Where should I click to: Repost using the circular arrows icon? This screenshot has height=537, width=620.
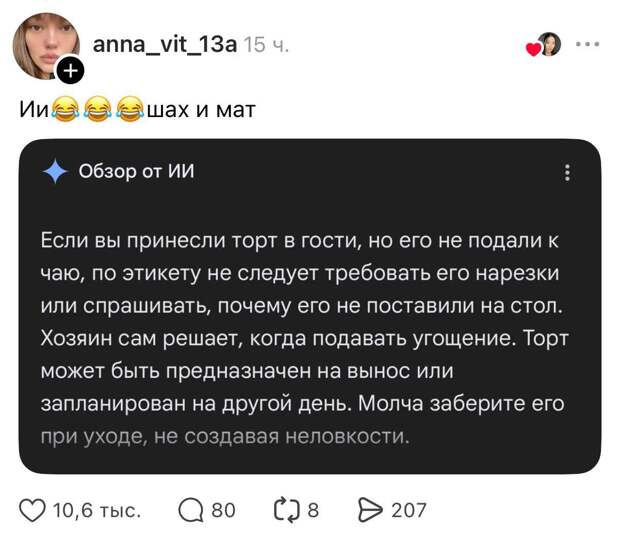(286, 510)
